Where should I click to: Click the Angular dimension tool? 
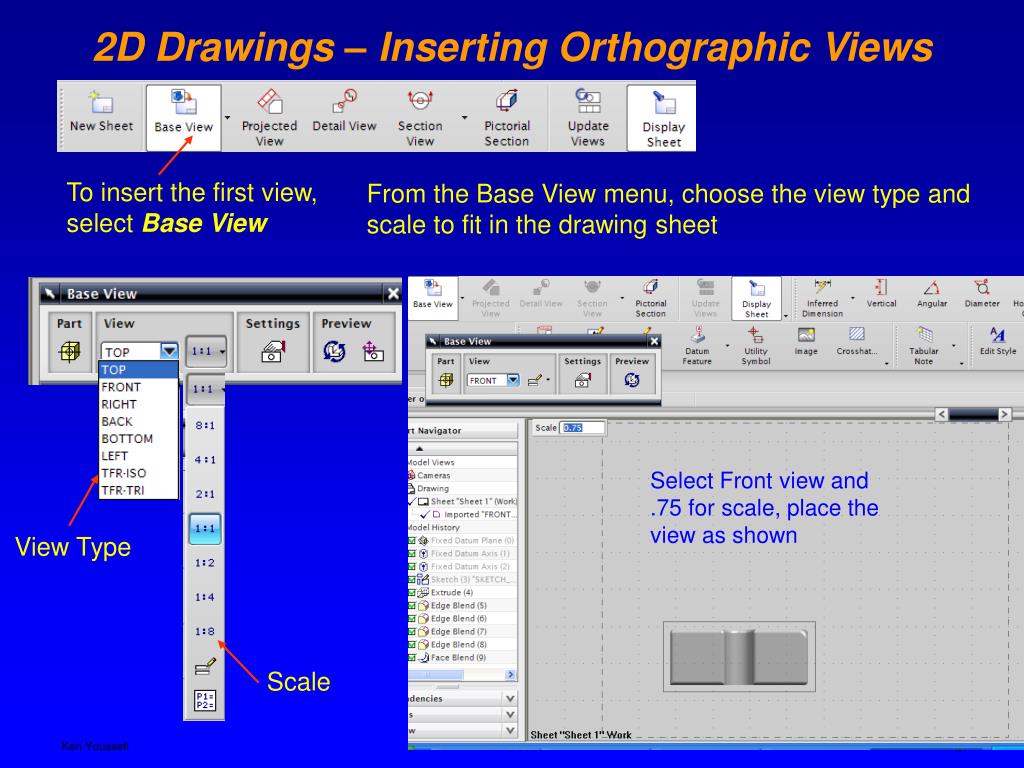[x=932, y=294]
